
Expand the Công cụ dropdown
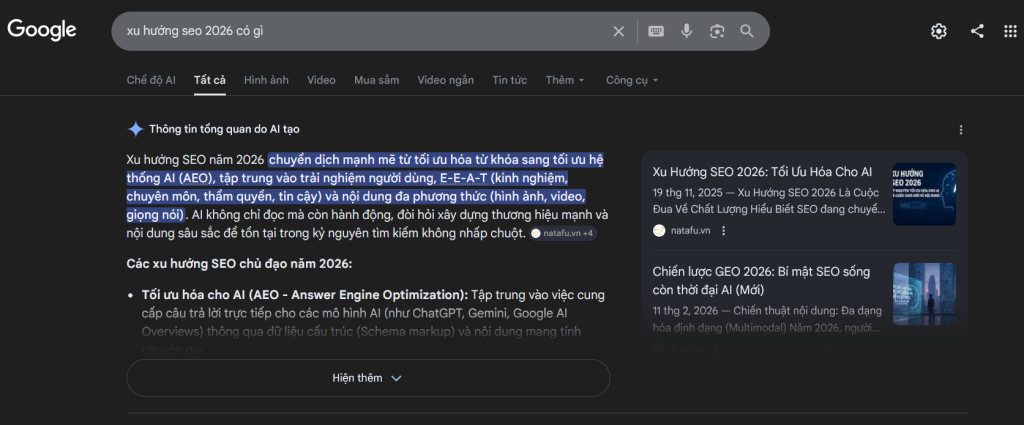(x=632, y=80)
